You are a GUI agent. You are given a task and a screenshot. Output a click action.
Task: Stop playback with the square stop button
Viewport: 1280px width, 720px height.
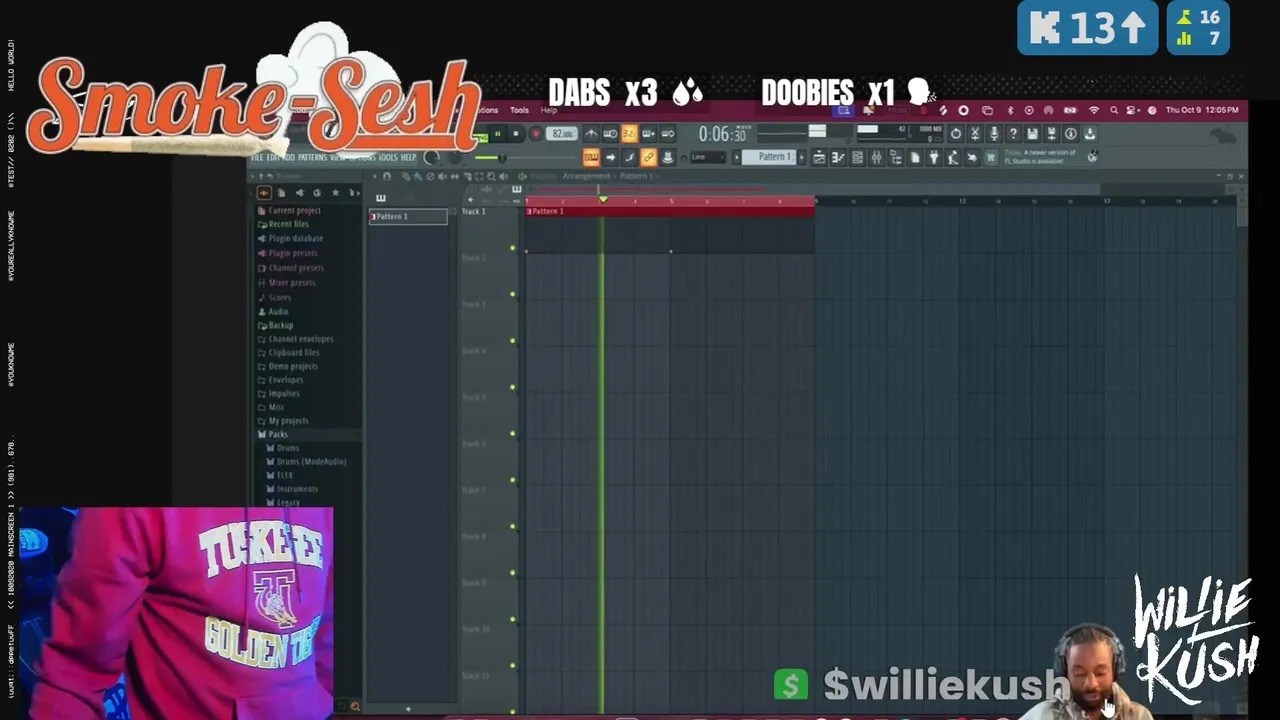[516, 133]
